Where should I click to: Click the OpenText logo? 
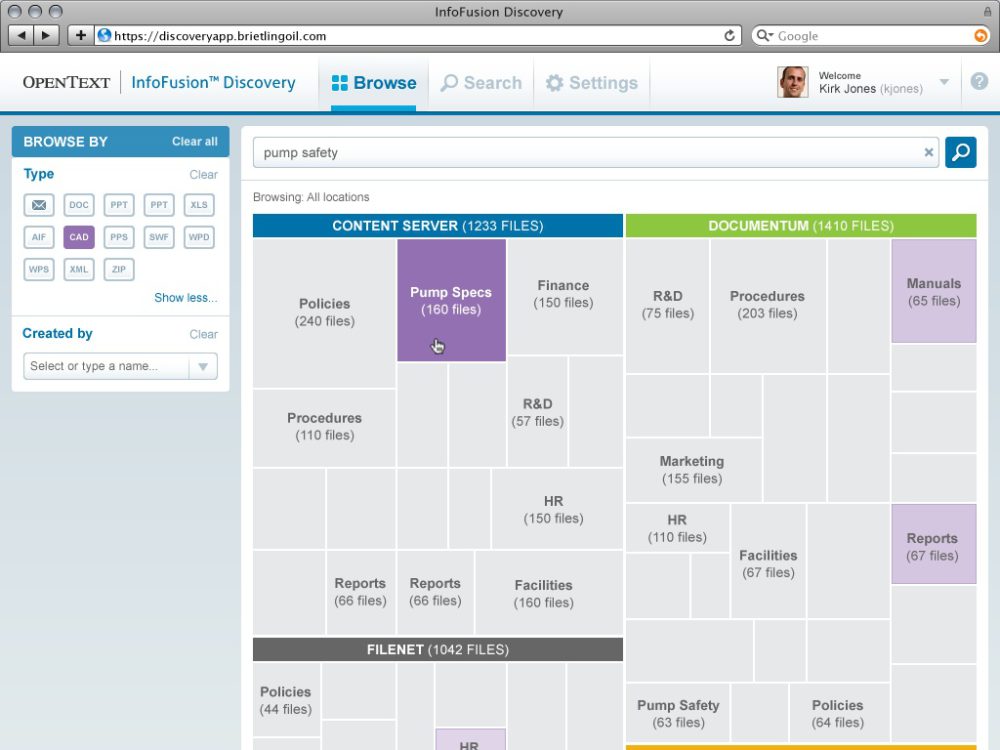tap(66, 82)
